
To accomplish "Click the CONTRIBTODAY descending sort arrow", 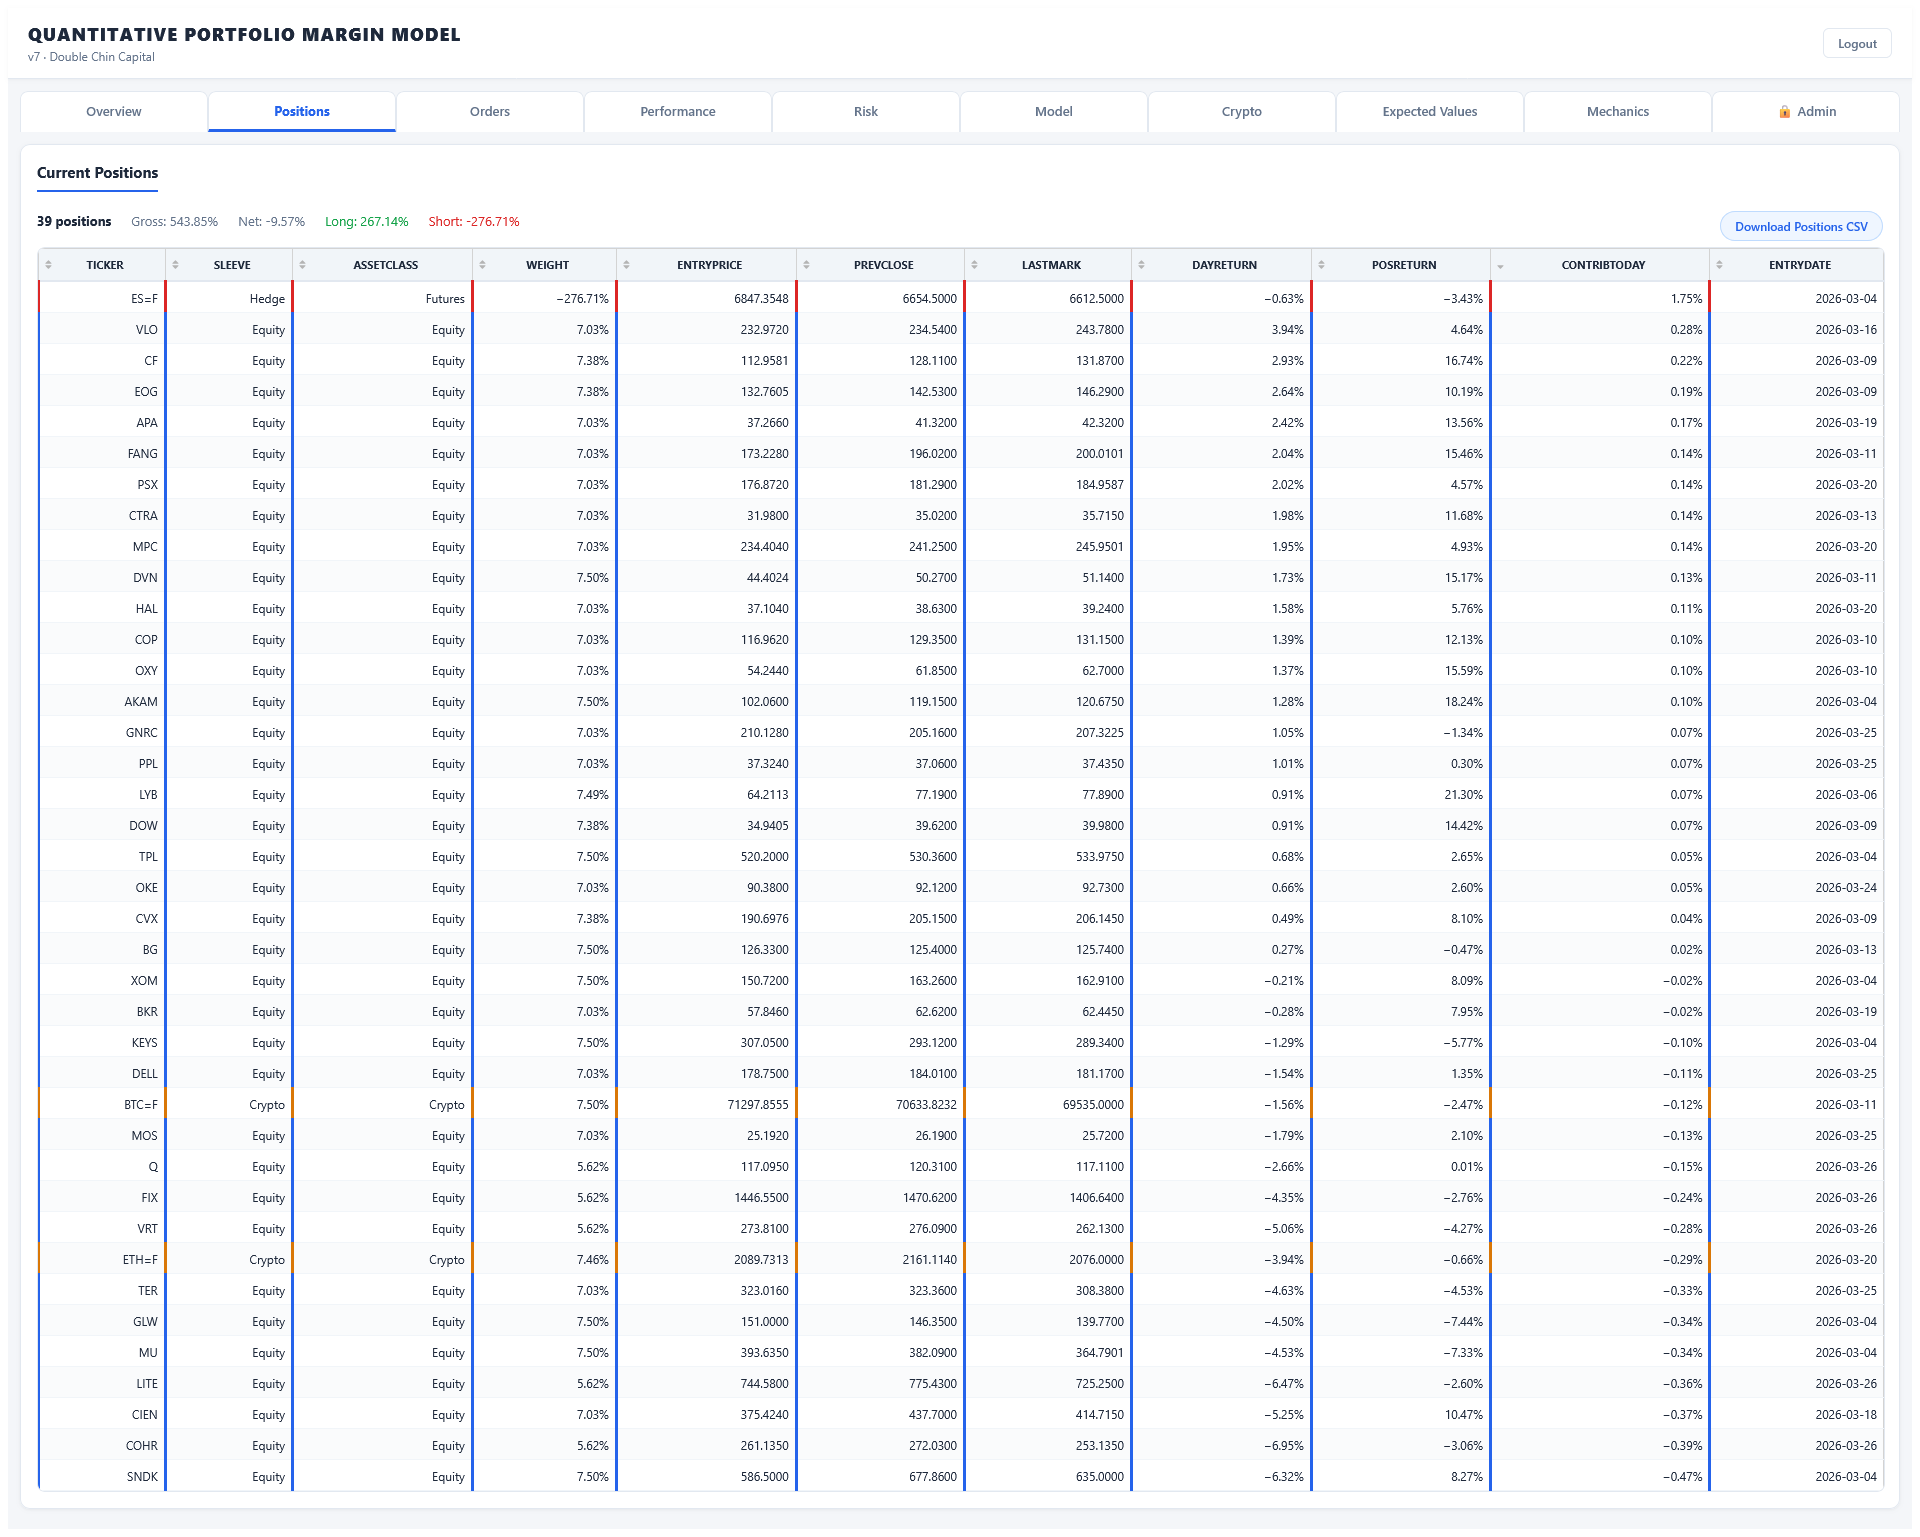I will click(1500, 267).
